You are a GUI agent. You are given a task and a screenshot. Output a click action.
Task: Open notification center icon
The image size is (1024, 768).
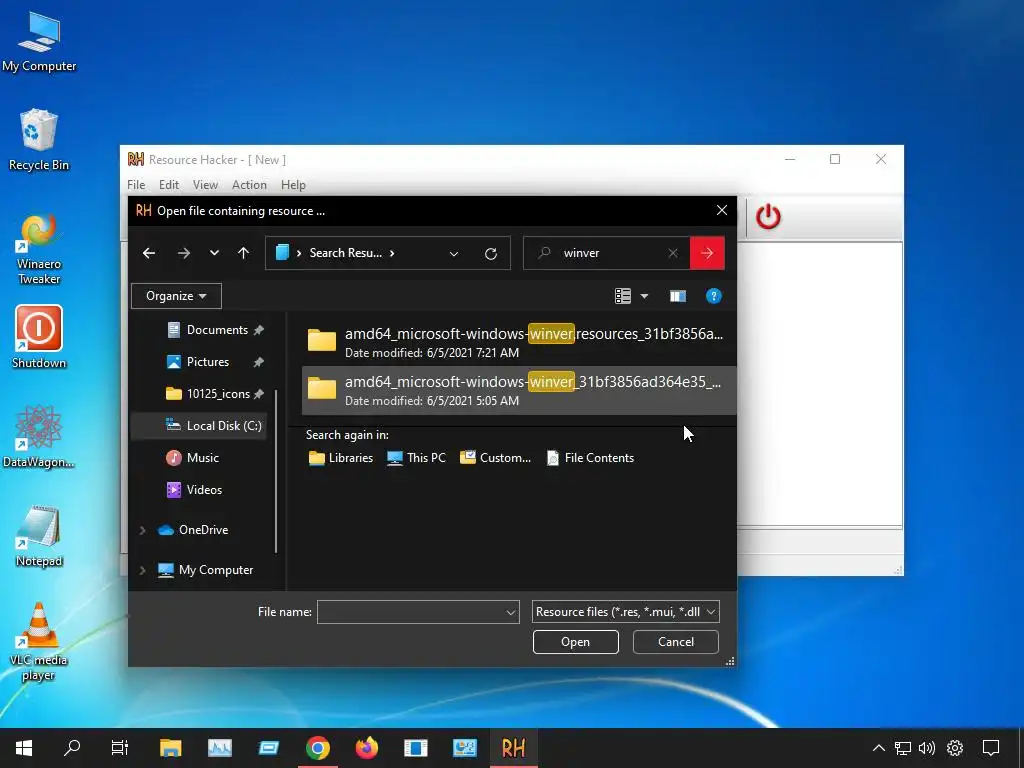[x=991, y=748]
